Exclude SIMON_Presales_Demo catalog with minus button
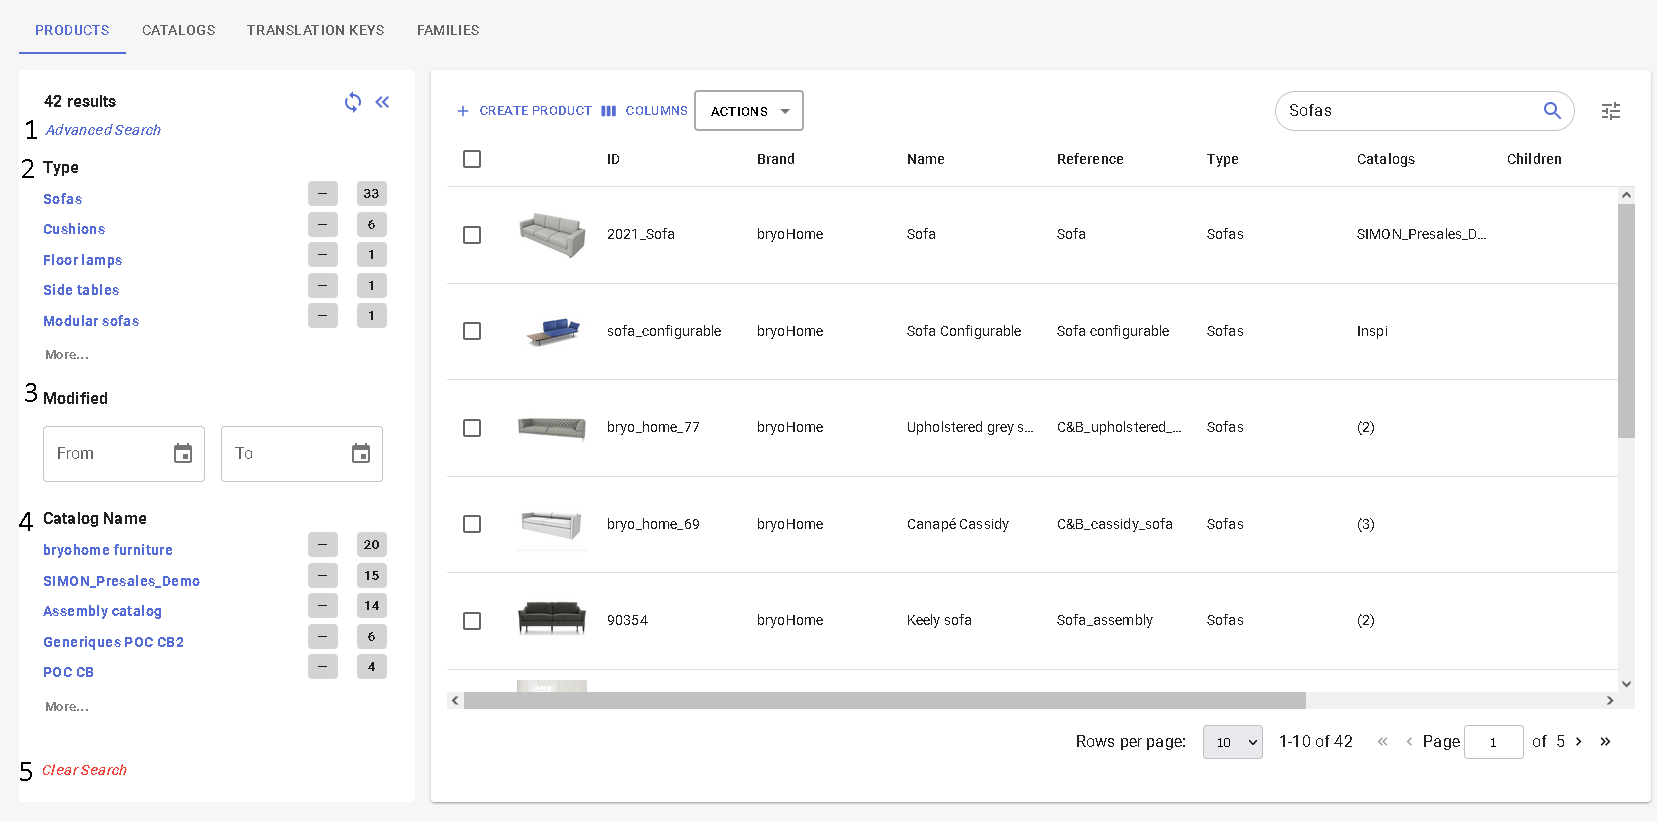 pos(322,576)
